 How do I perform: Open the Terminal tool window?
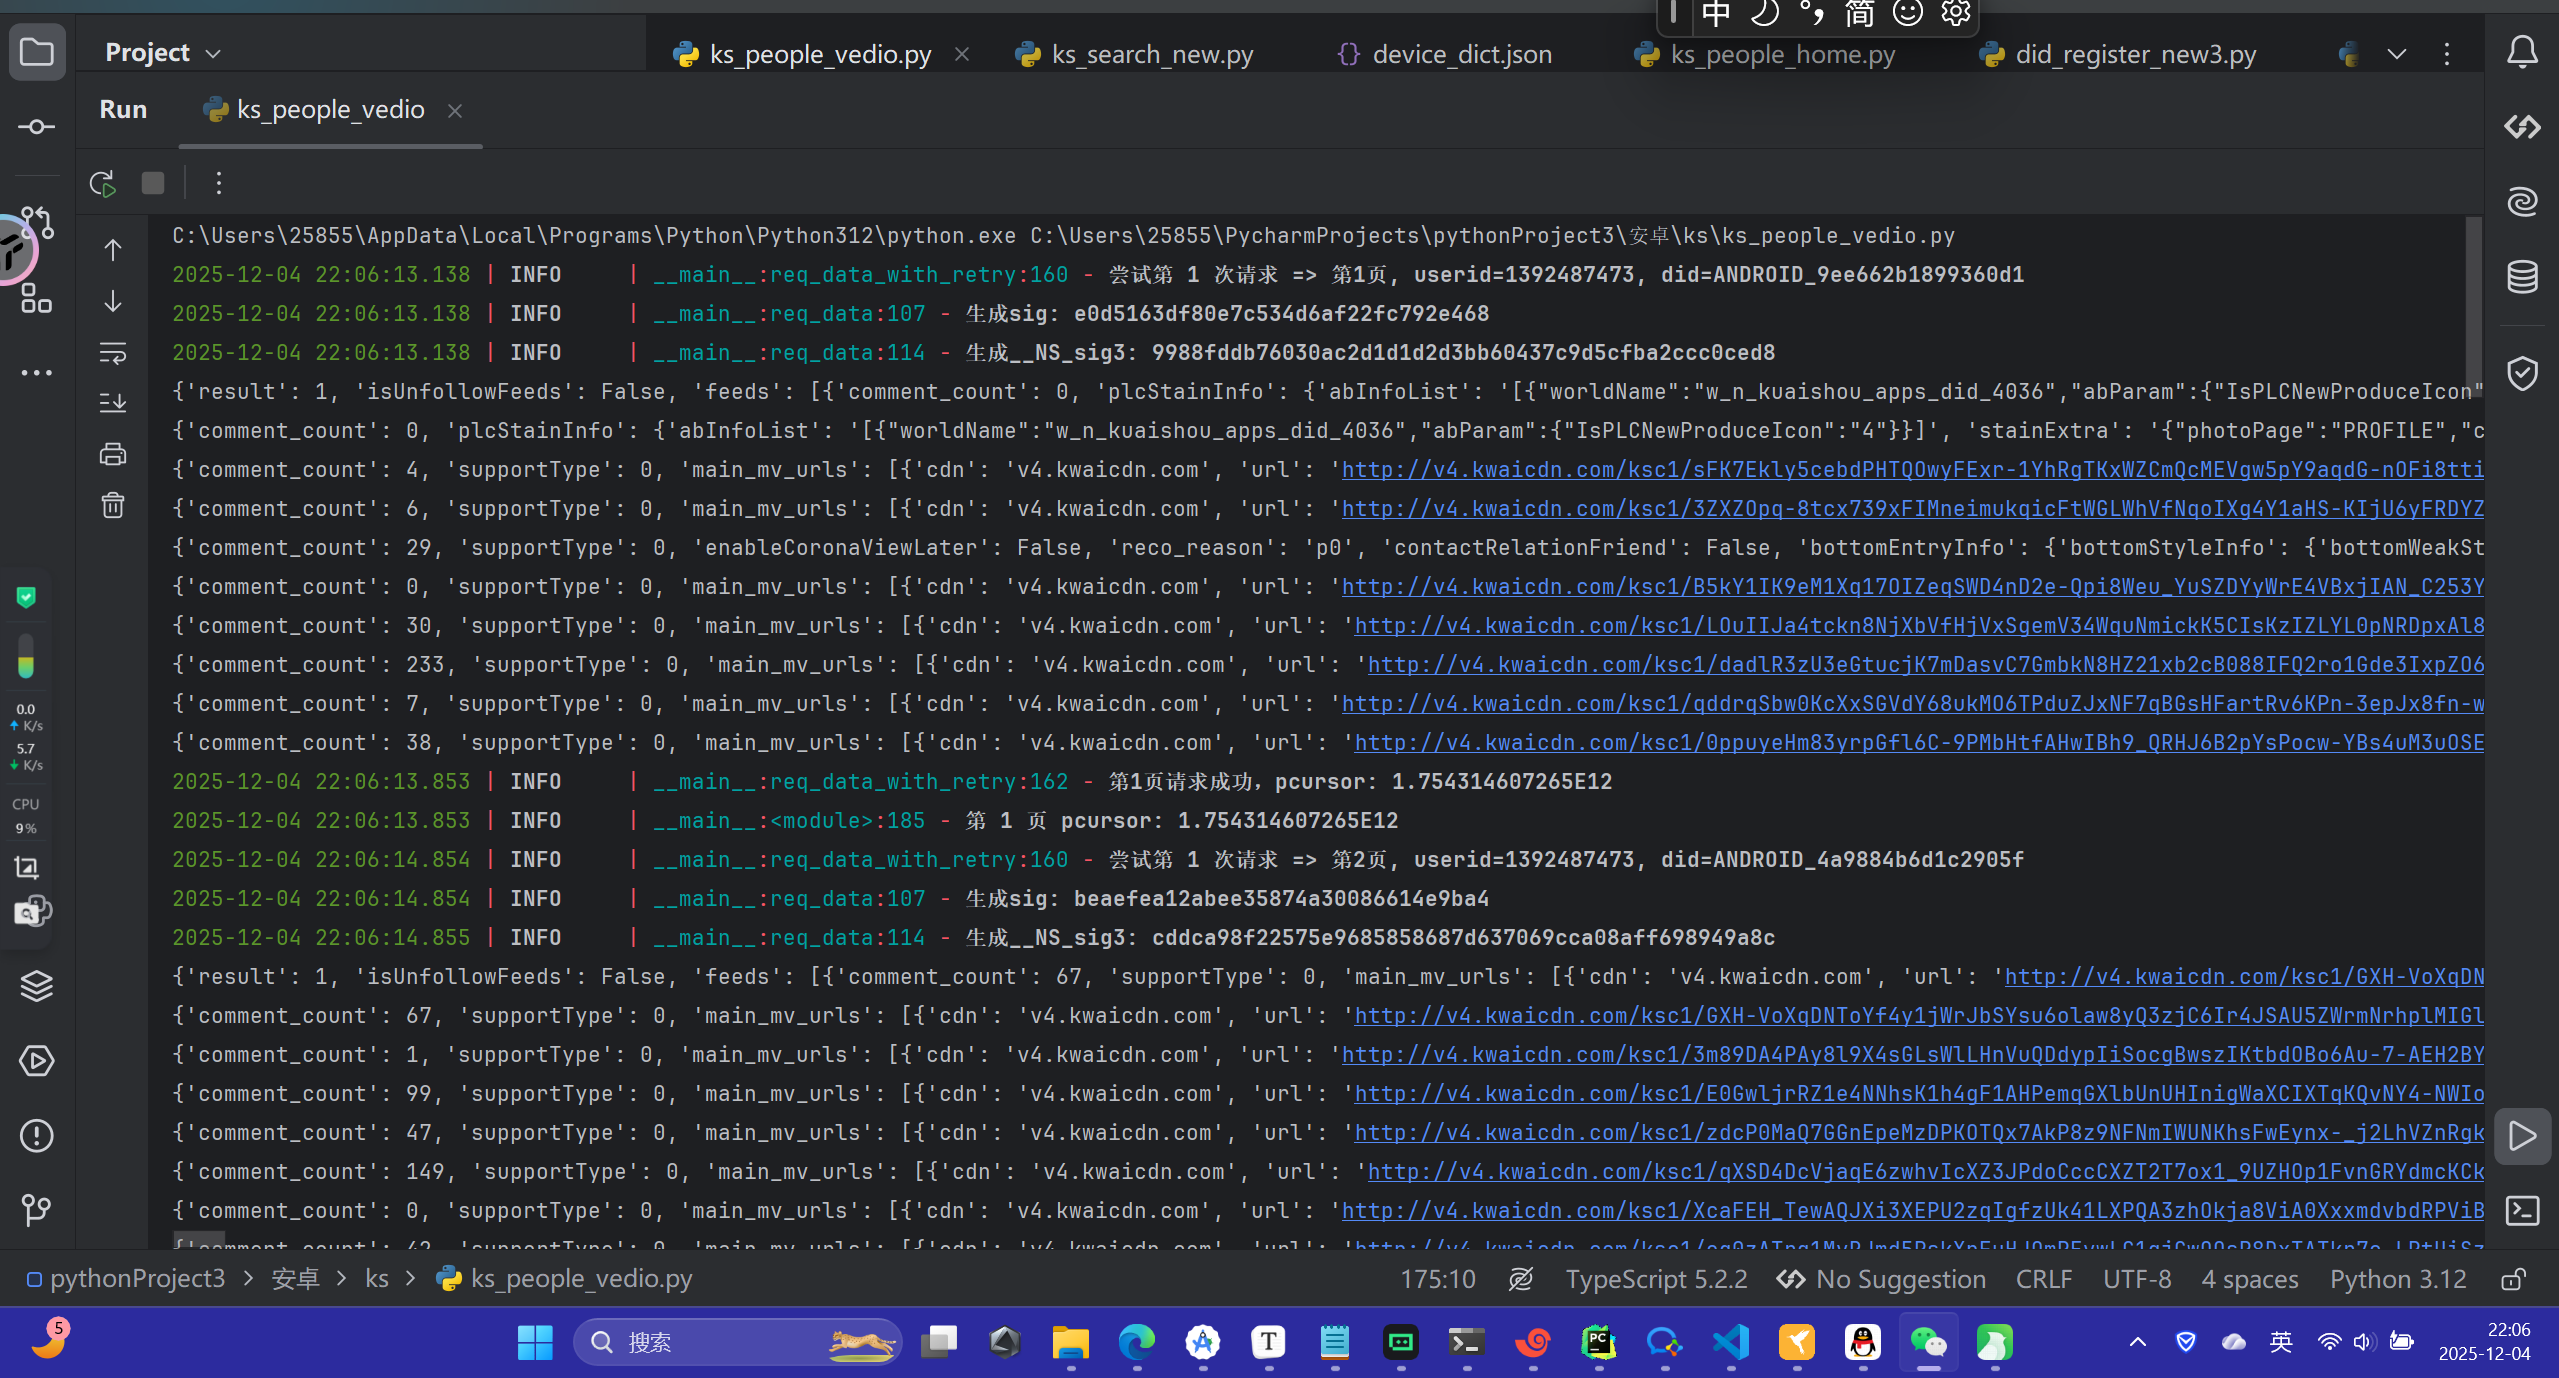pyautogui.click(x=2522, y=1211)
